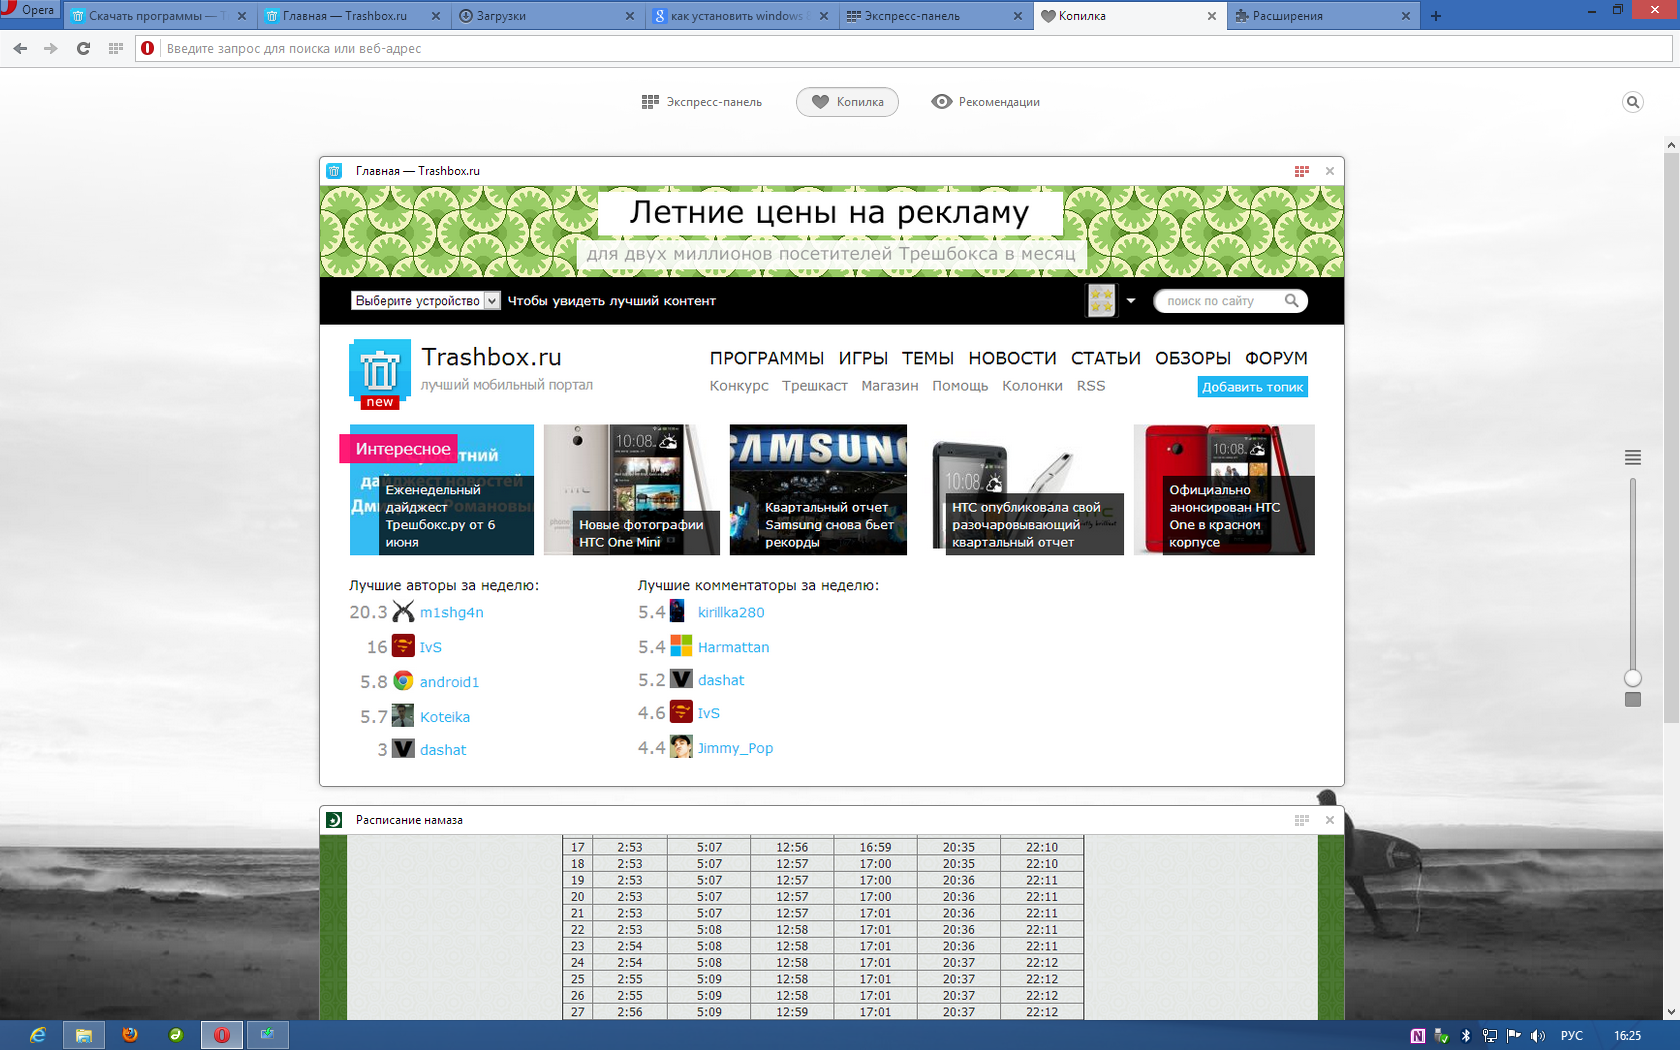Click the size slider handle on the right
Viewport: 1680px width, 1050px height.
[1633, 678]
